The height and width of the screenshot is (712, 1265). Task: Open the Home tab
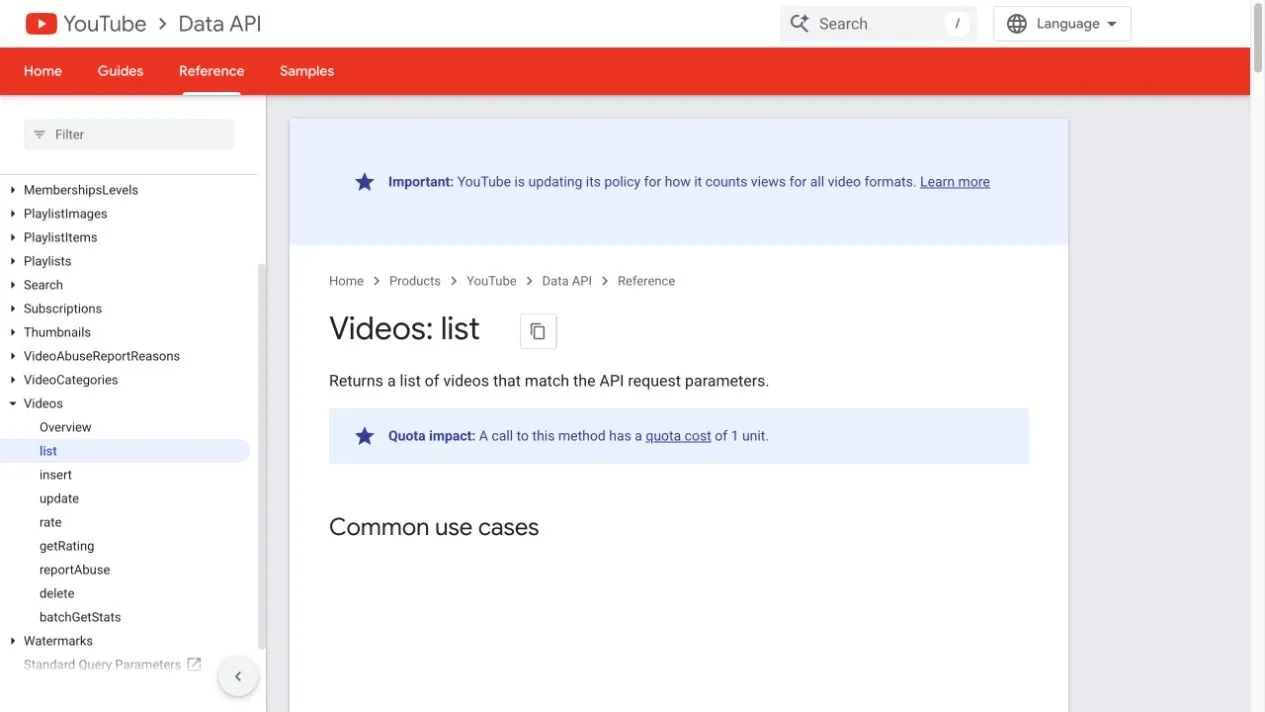tap(43, 71)
